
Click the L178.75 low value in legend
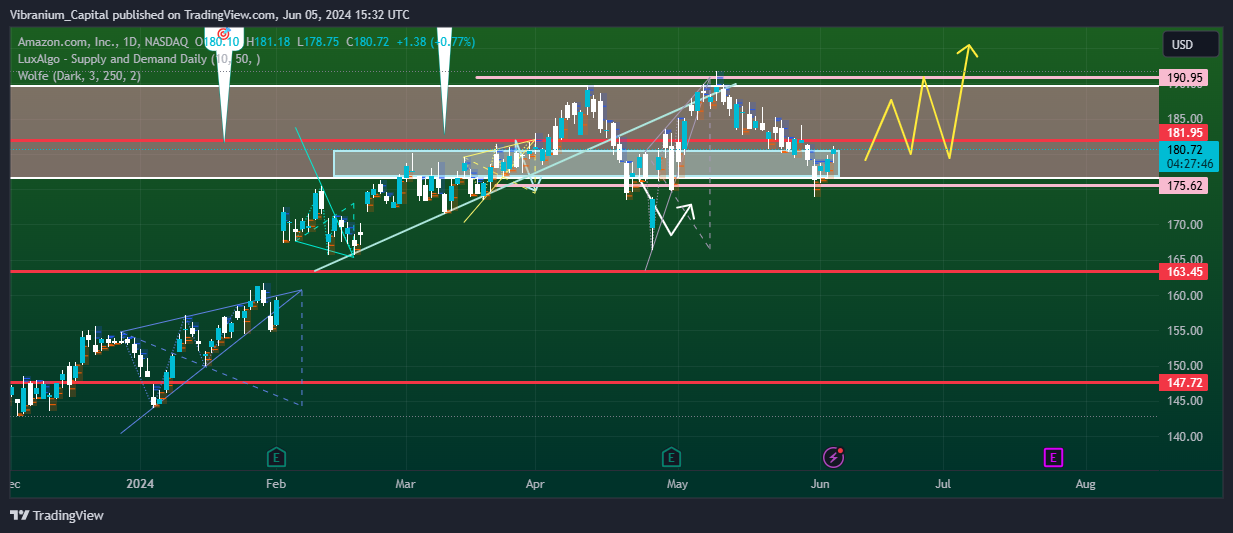319,42
